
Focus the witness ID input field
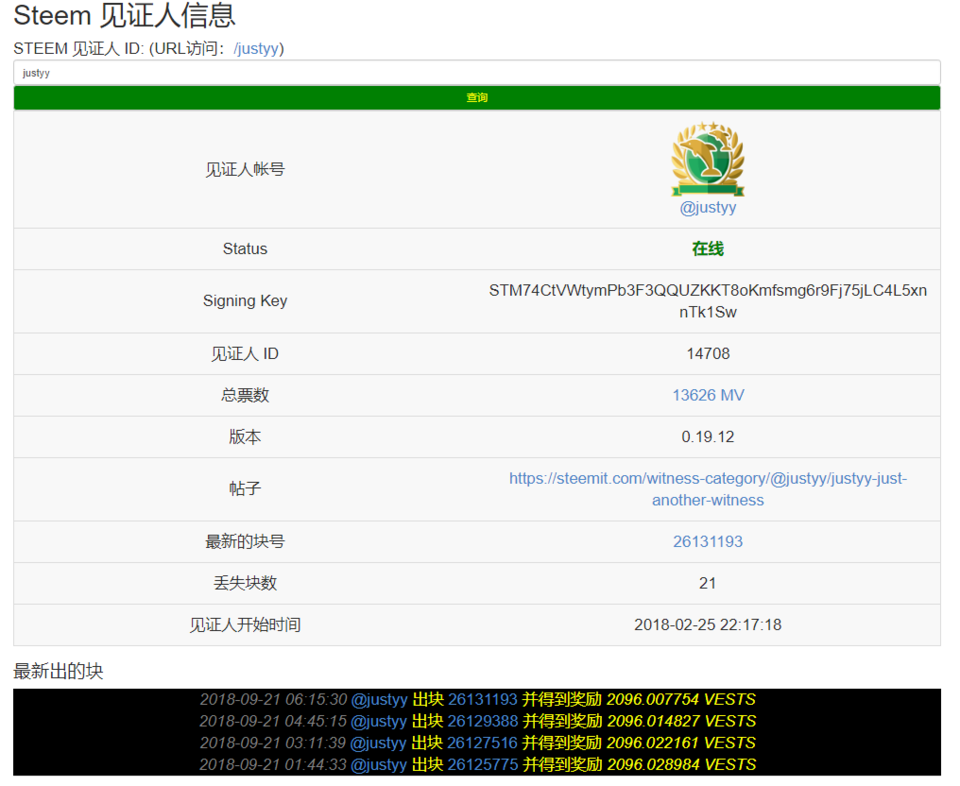click(477, 73)
